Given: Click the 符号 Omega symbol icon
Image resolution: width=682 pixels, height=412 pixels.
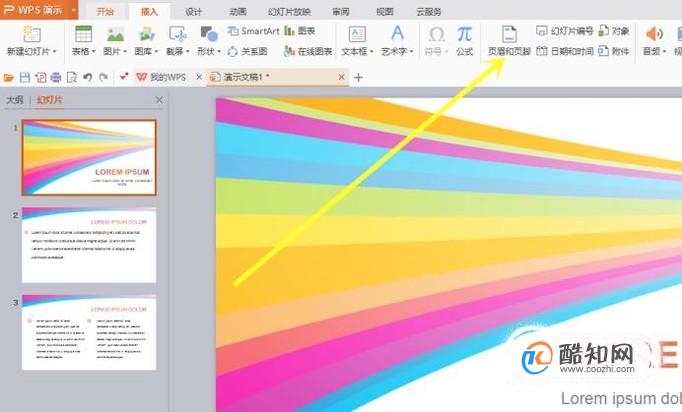Looking at the screenshot, I should pyautogui.click(x=436, y=34).
